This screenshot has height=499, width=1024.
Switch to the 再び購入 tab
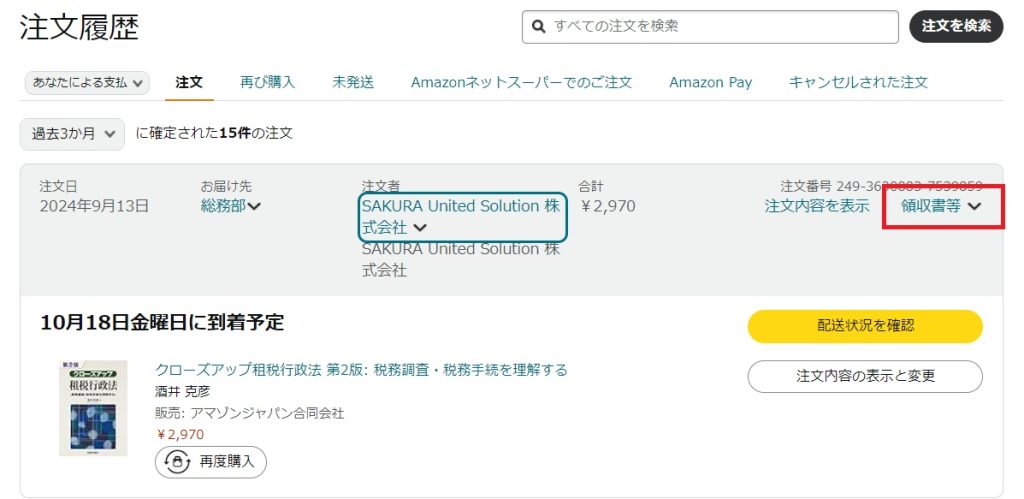pos(268,82)
